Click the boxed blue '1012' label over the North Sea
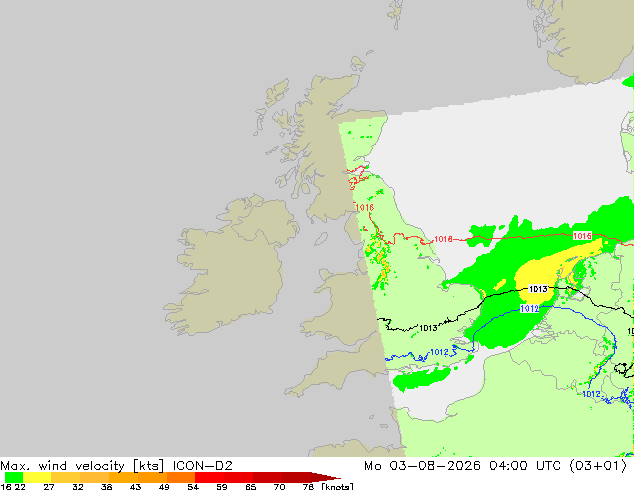 [529, 309]
